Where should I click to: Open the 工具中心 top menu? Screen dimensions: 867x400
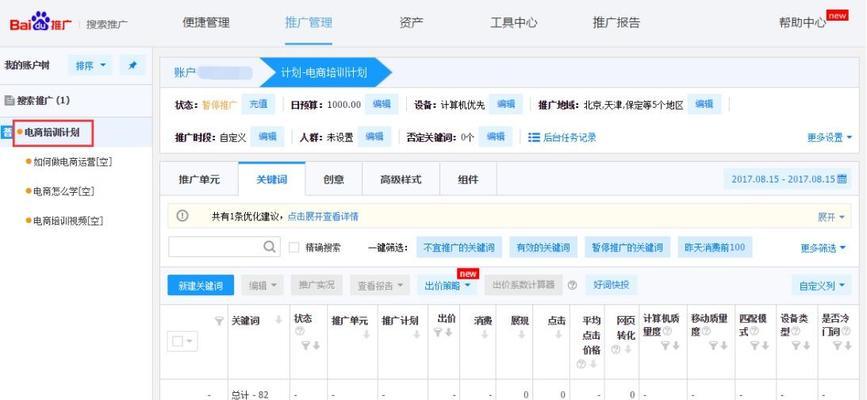click(x=514, y=23)
